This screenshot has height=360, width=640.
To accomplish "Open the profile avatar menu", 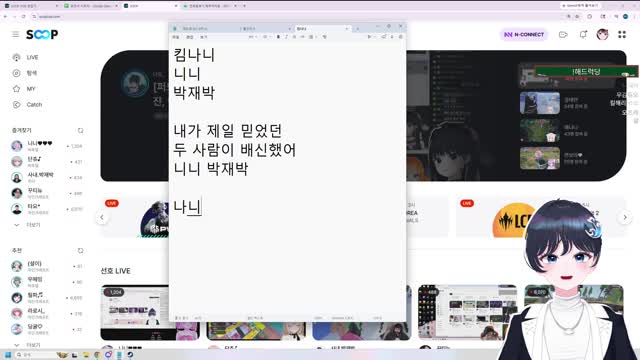I will (x=602, y=35).
